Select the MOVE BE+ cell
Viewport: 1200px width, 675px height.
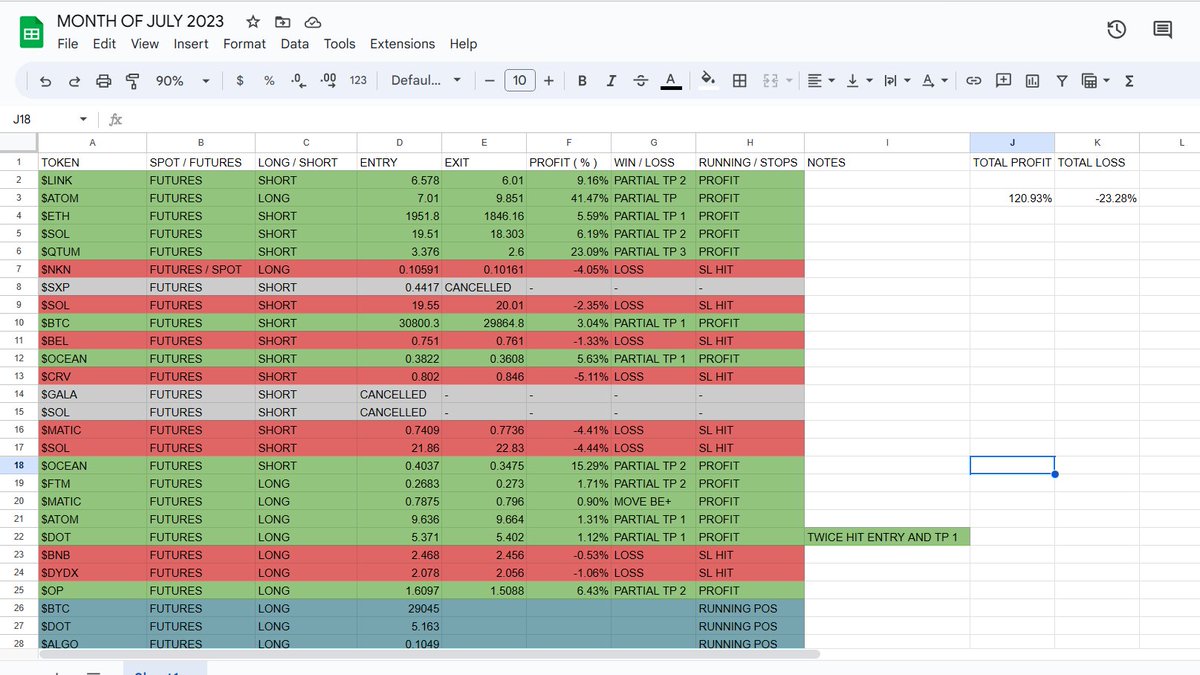[x=653, y=502]
